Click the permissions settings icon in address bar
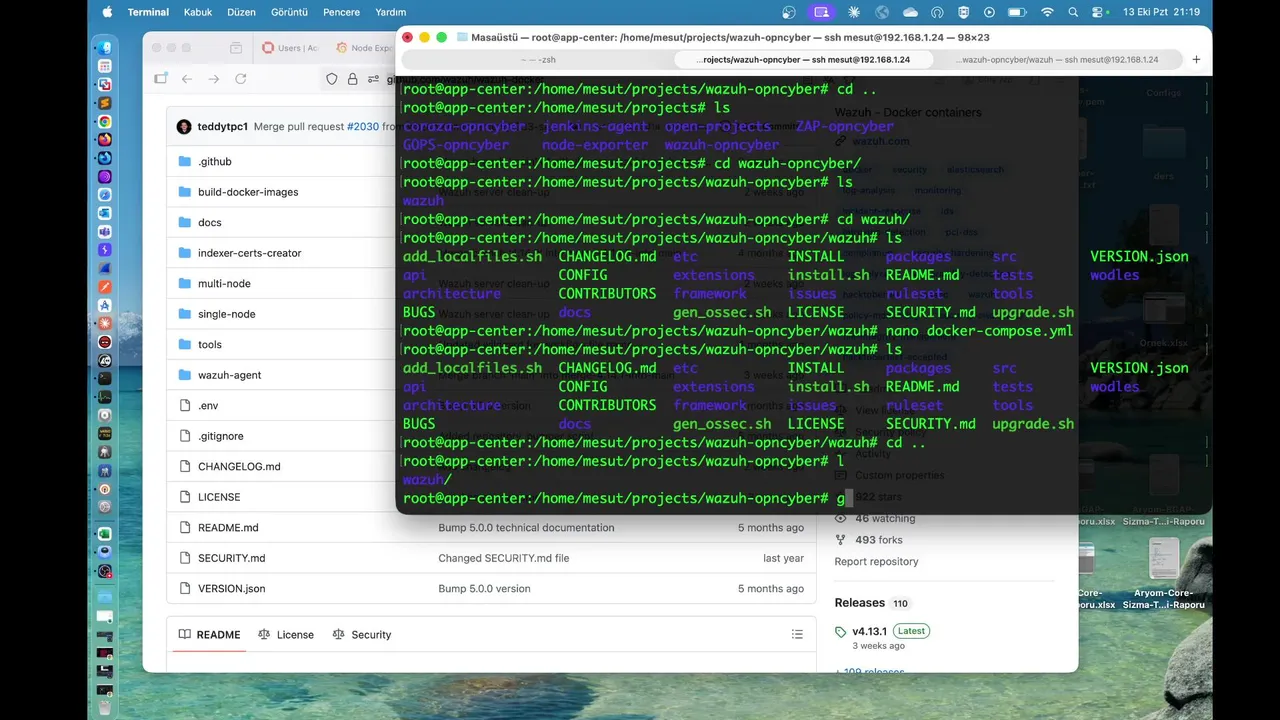1280x720 pixels. [373, 79]
